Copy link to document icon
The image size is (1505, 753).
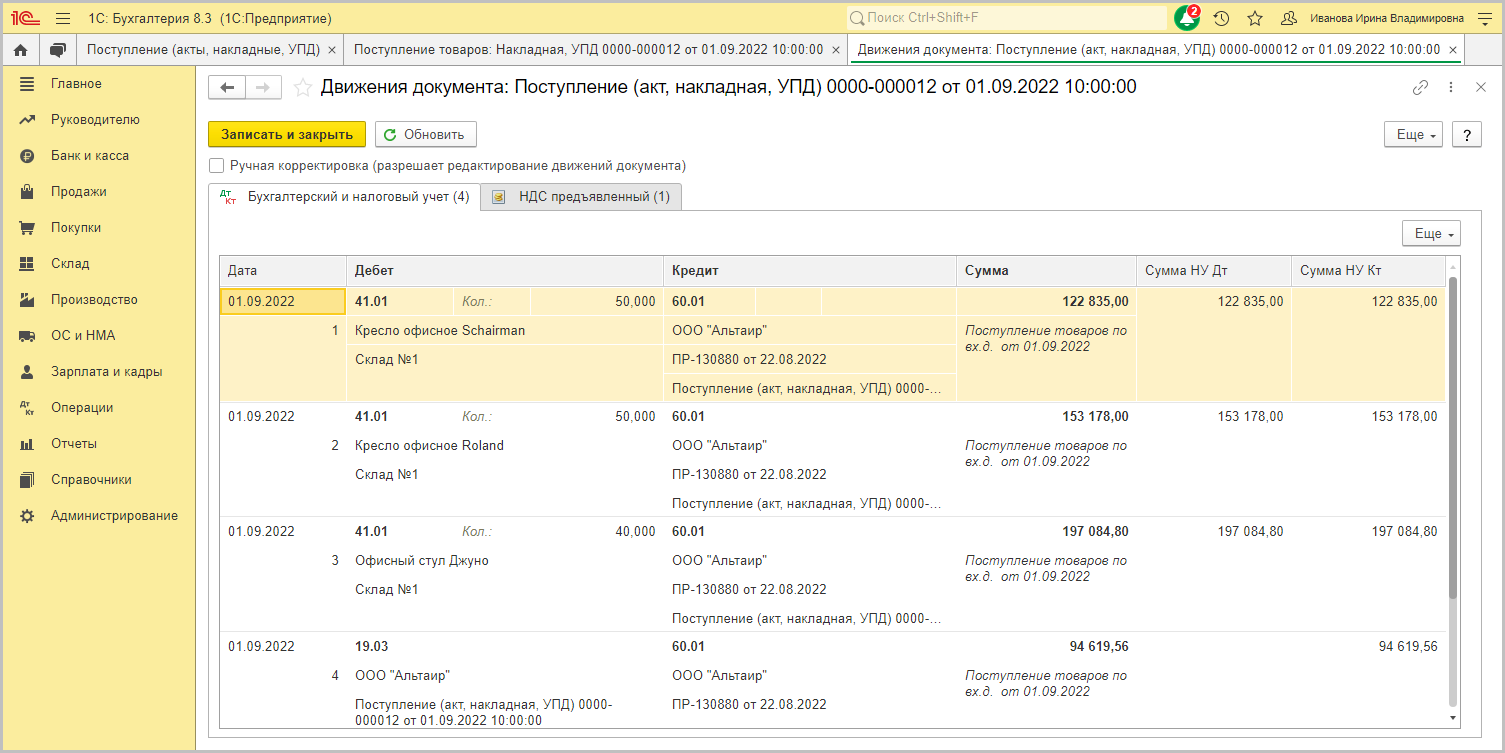1420,88
